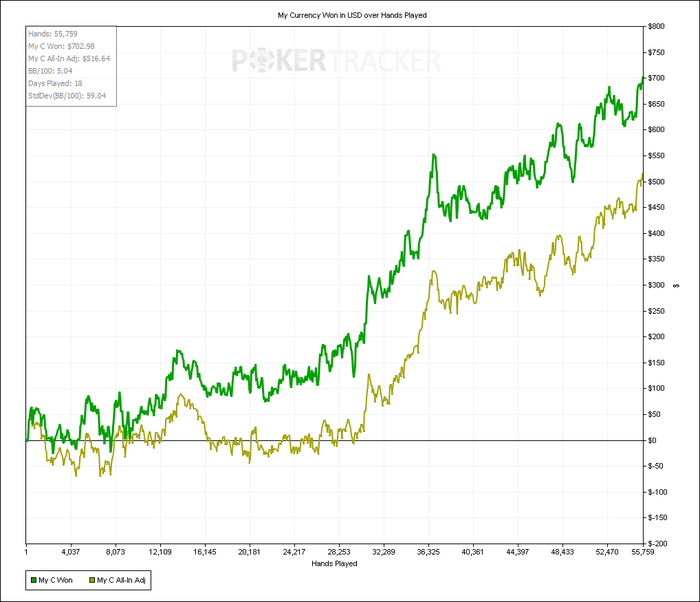
Task: Click the $-200 y-axis label
Action: [657, 543]
